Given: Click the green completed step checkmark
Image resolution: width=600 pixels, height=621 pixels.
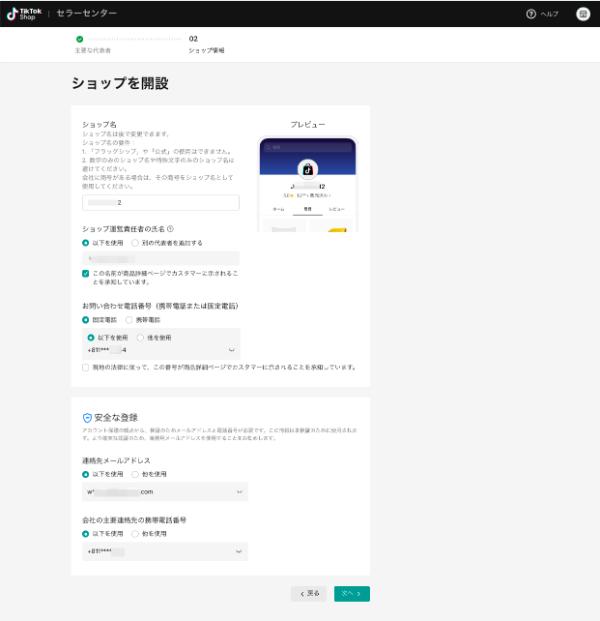Looking at the screenshot, I should 79,39.
